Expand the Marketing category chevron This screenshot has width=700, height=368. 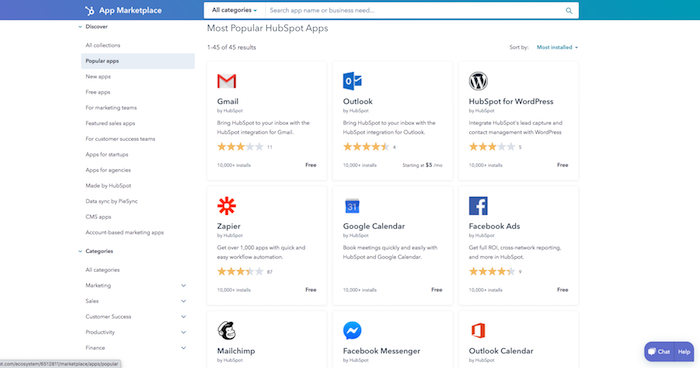(x=183, y=285)
